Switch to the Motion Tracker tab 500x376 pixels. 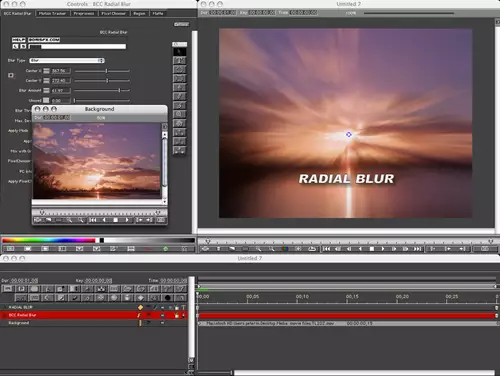pos(52,13)
